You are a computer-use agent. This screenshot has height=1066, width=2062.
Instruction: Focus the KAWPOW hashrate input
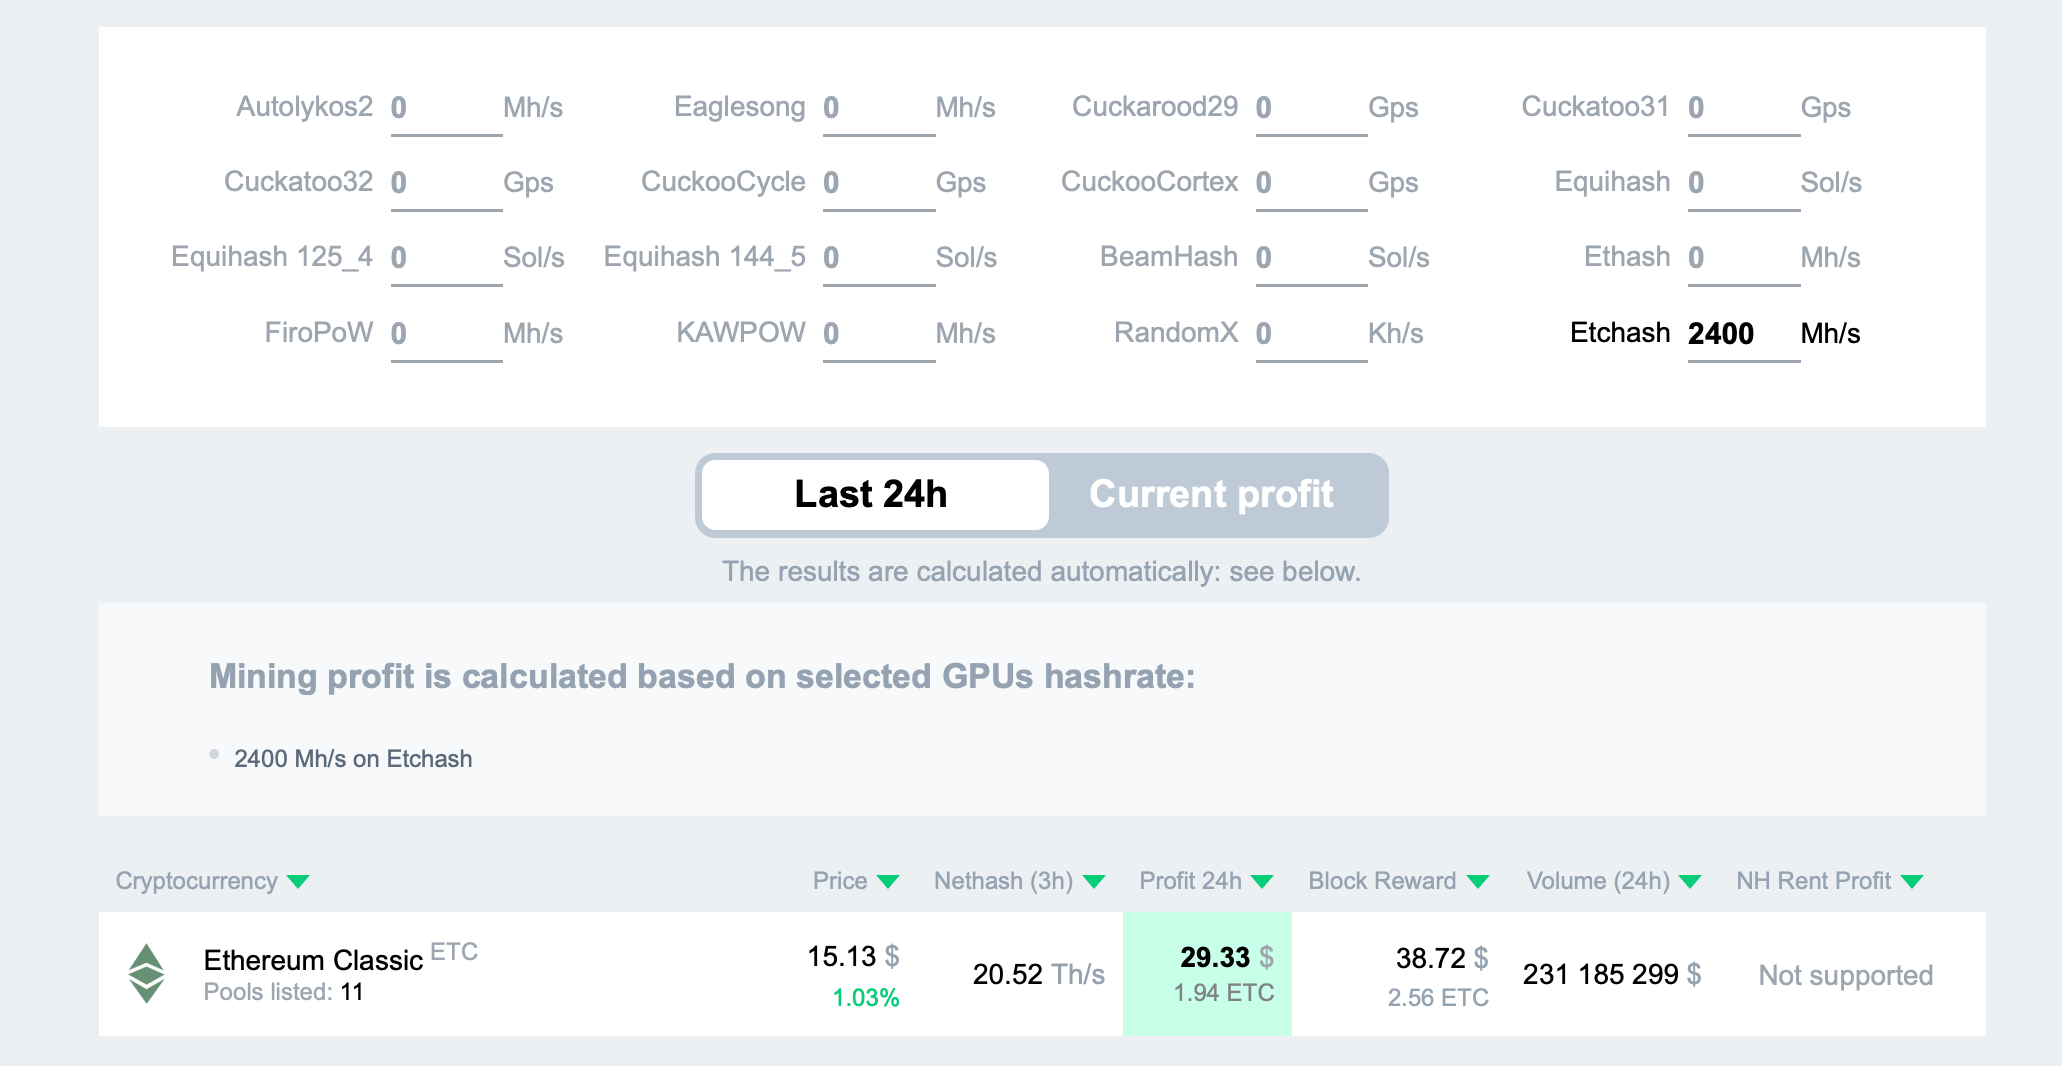click(877, 333)
